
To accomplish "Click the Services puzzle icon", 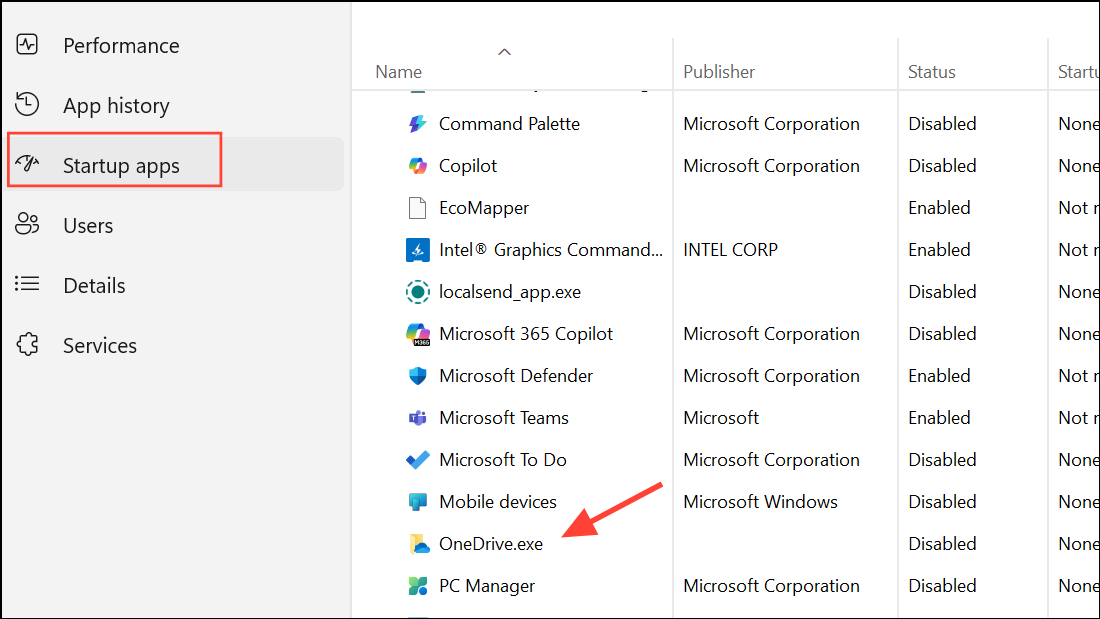I will pos(27,345).
